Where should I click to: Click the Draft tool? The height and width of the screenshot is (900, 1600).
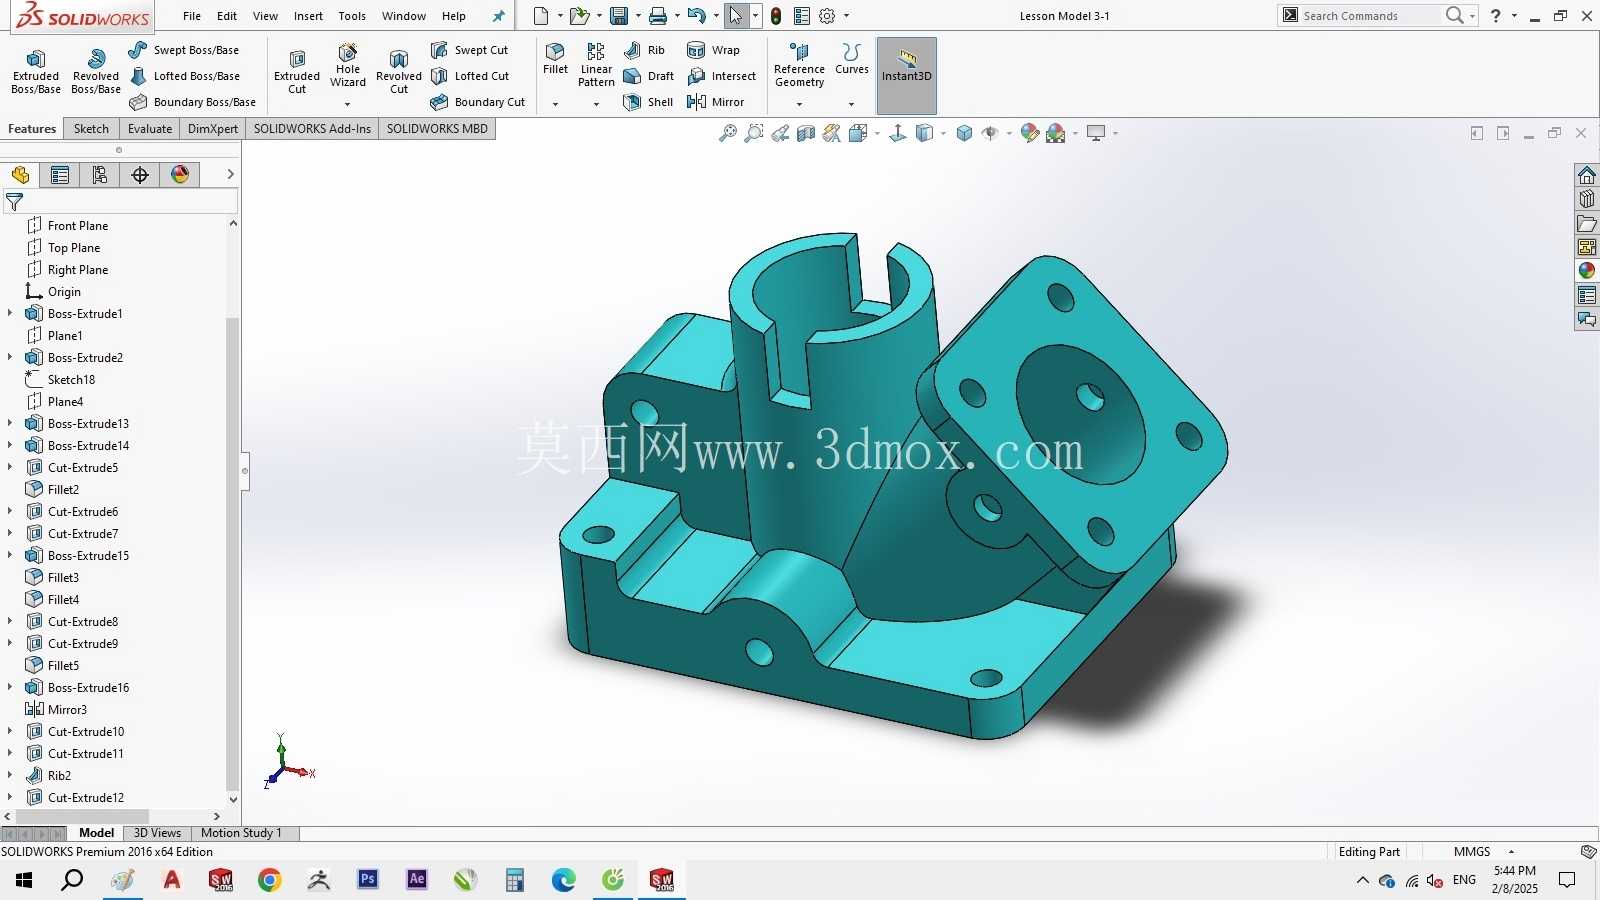[x=648, y=76]
